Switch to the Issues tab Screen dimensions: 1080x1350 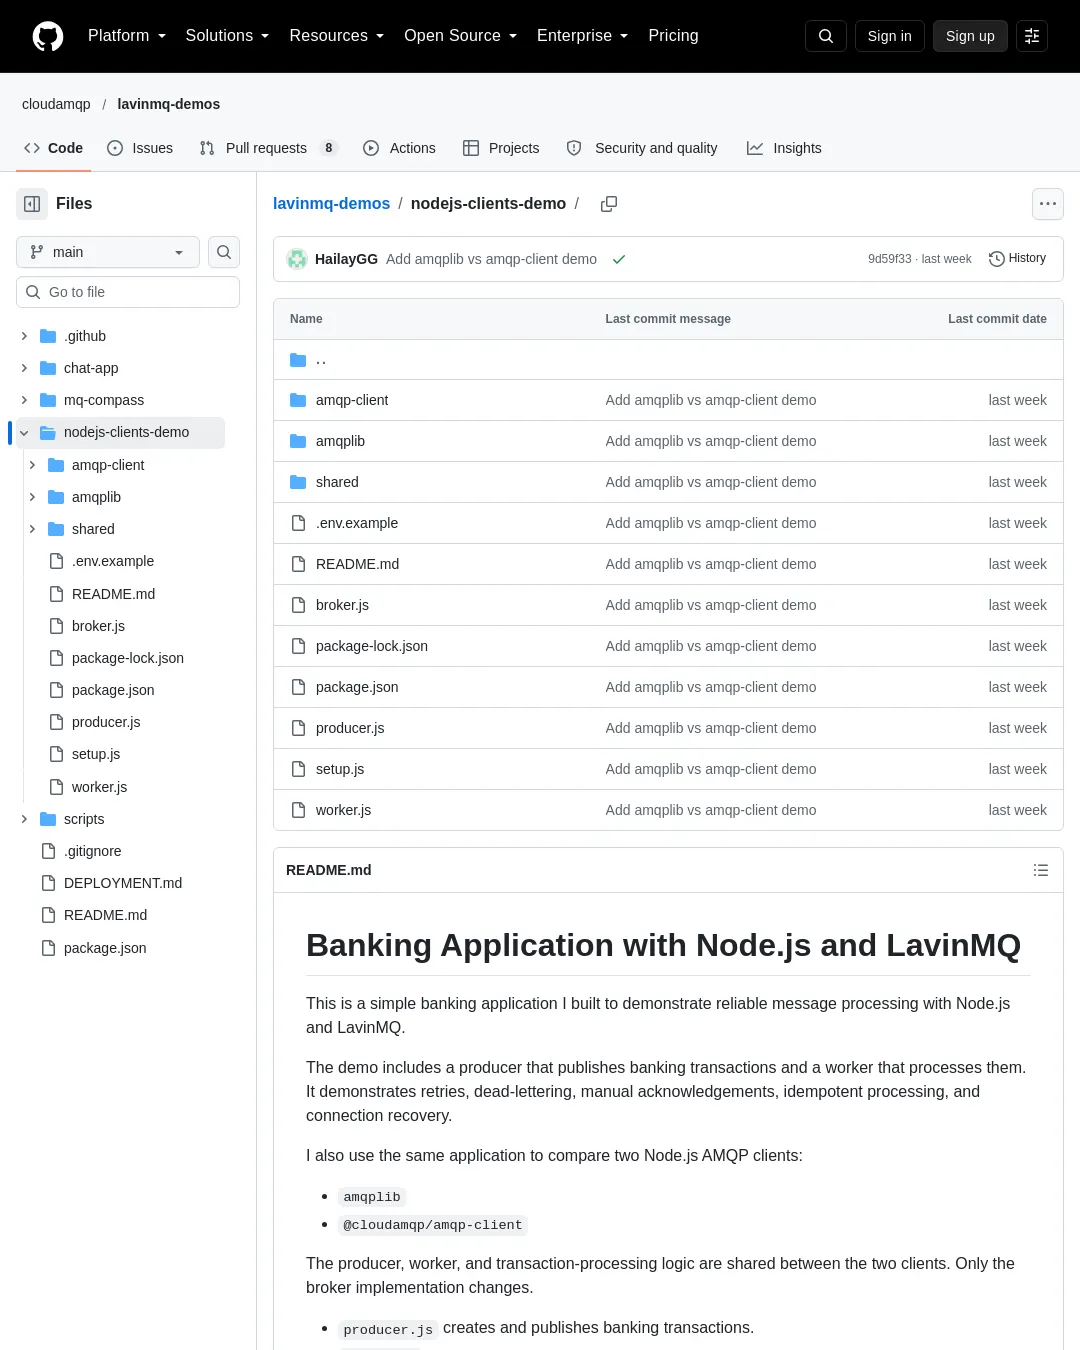click(140, 148)
